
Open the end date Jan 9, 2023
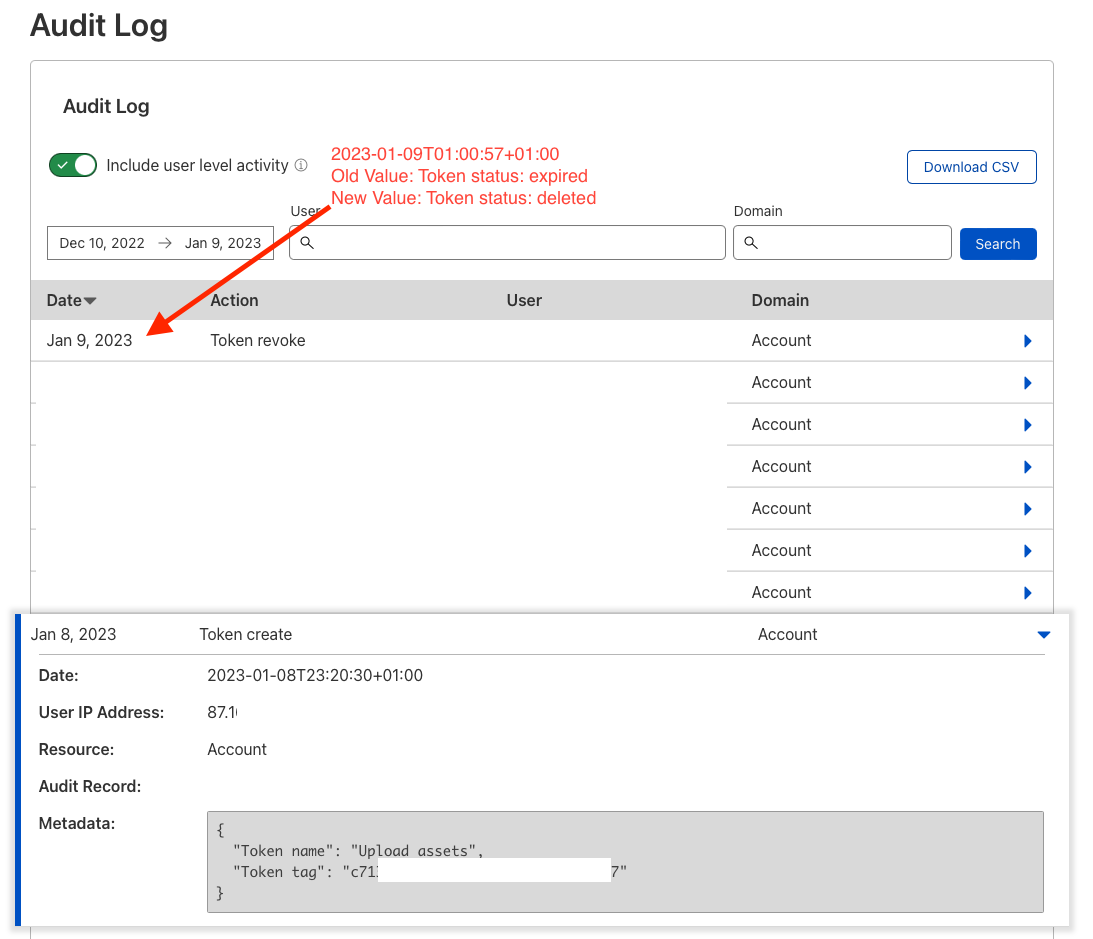[223, 243]
